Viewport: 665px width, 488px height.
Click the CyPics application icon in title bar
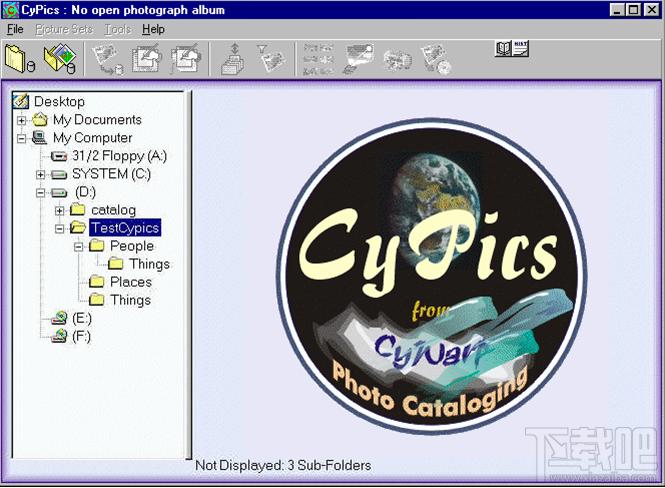click(10, 10)
